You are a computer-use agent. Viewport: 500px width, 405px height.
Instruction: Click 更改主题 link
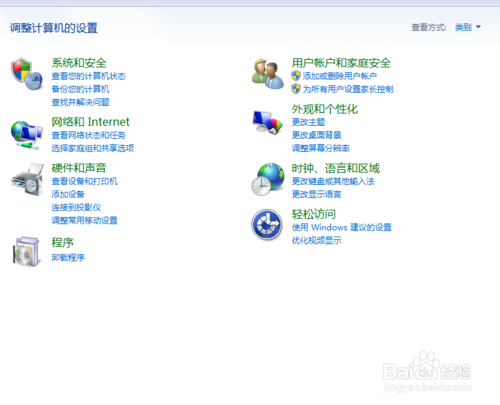(x=309, y=122)
